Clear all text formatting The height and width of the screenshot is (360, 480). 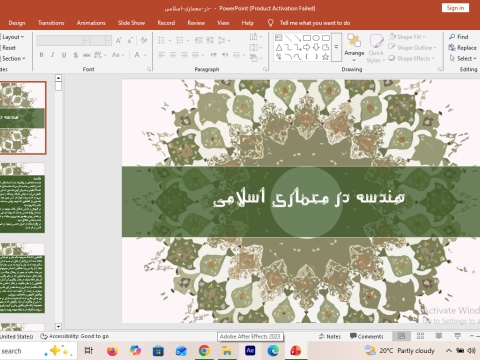(x=144, y=40)
